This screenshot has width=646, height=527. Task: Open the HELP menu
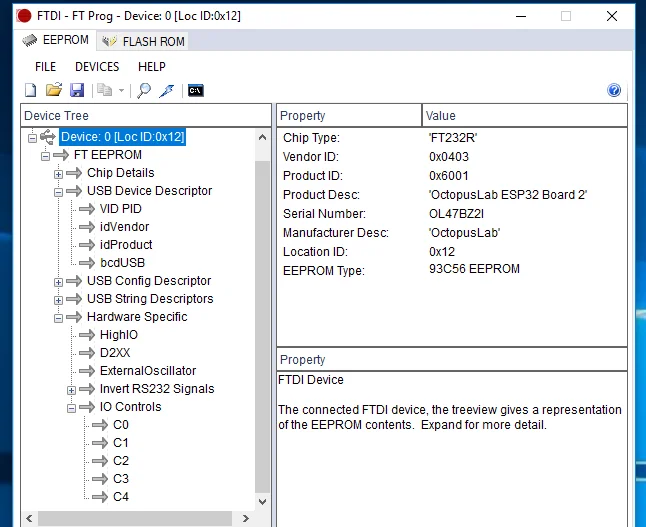pyautogui.click(x=152, y=67)
